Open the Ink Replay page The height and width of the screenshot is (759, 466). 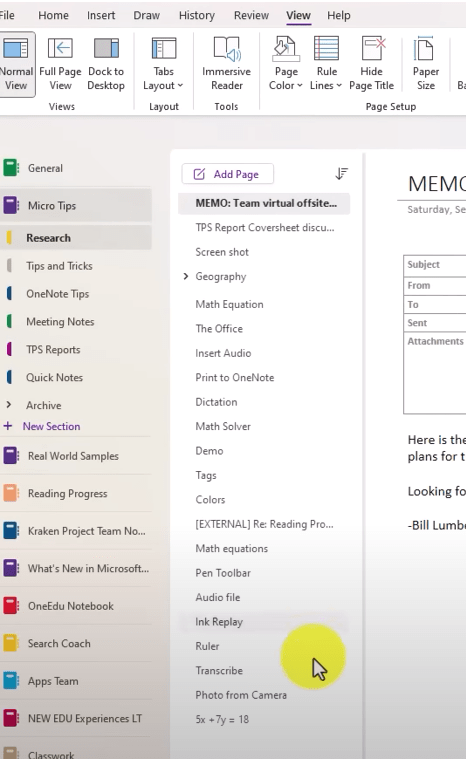pos(264,622)
